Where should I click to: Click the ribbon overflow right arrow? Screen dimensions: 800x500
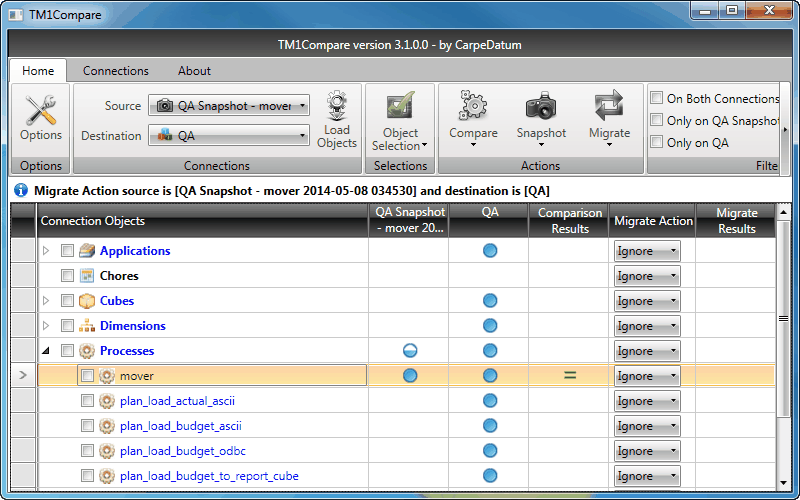coord(785,130)
